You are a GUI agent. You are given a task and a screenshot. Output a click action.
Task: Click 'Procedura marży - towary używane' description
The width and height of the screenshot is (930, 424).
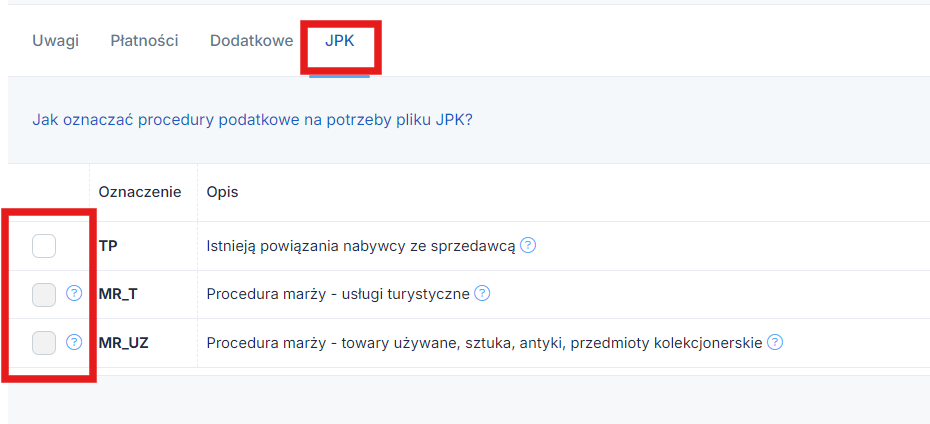(484, 343)
